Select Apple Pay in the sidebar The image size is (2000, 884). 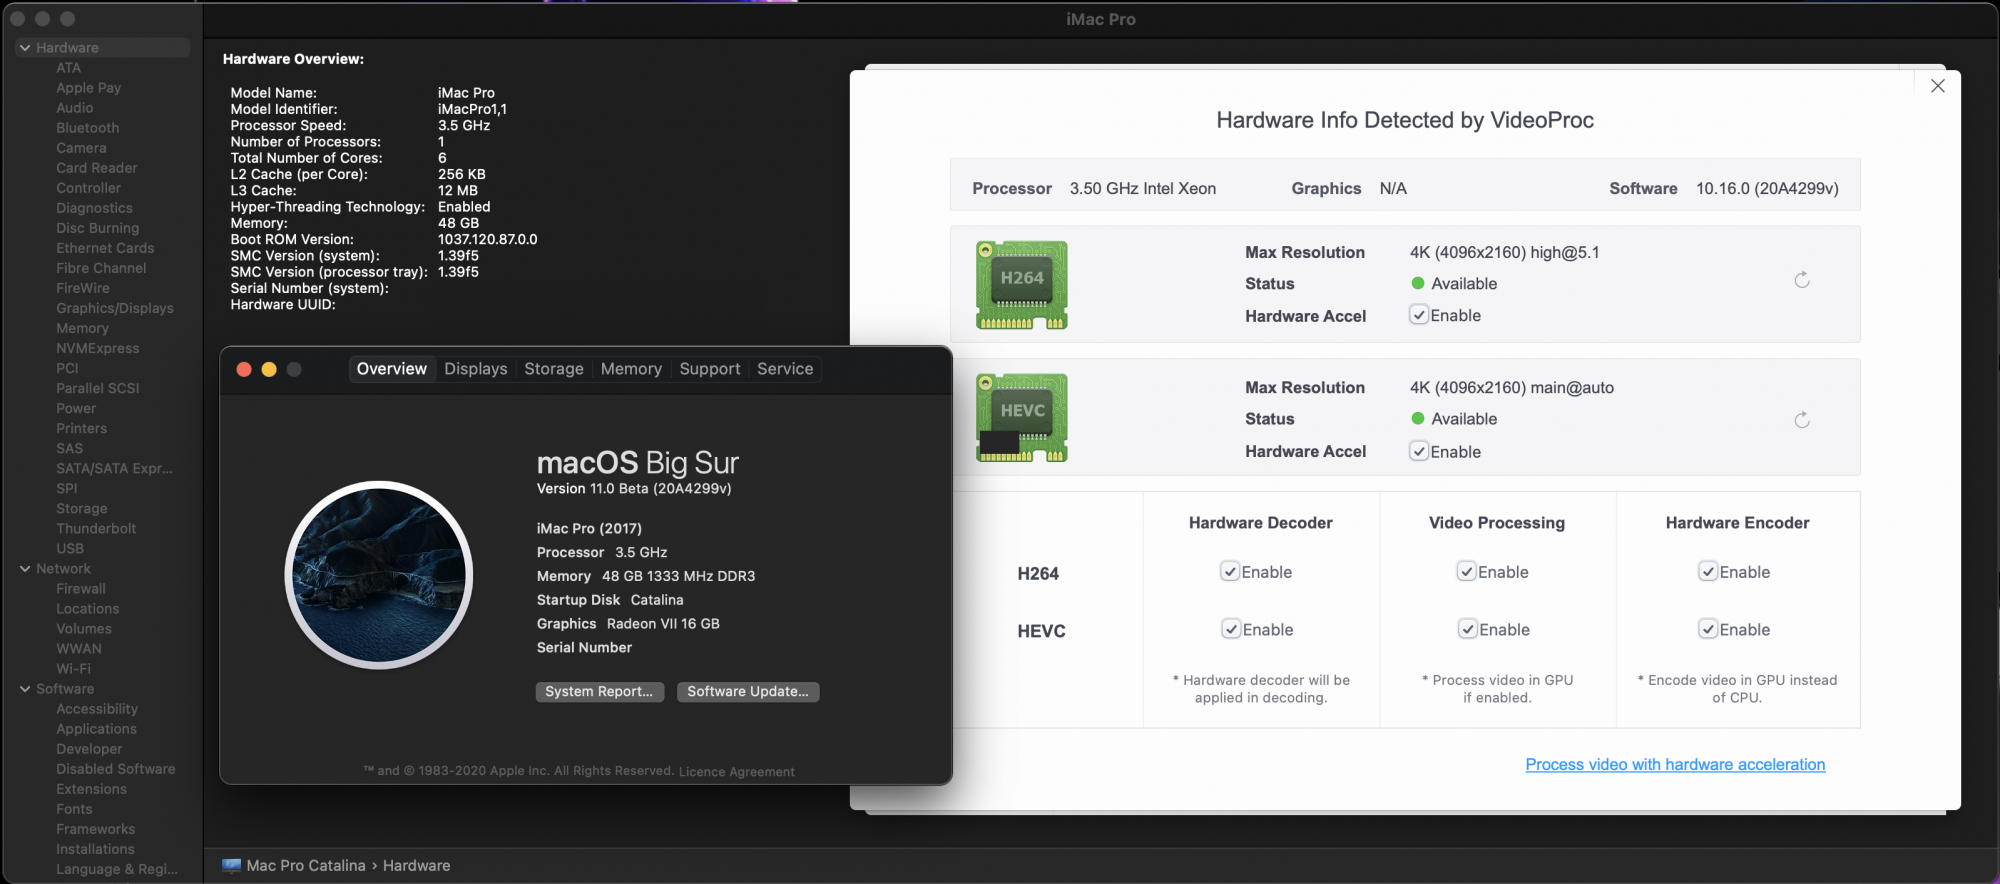tap(89, 88)
